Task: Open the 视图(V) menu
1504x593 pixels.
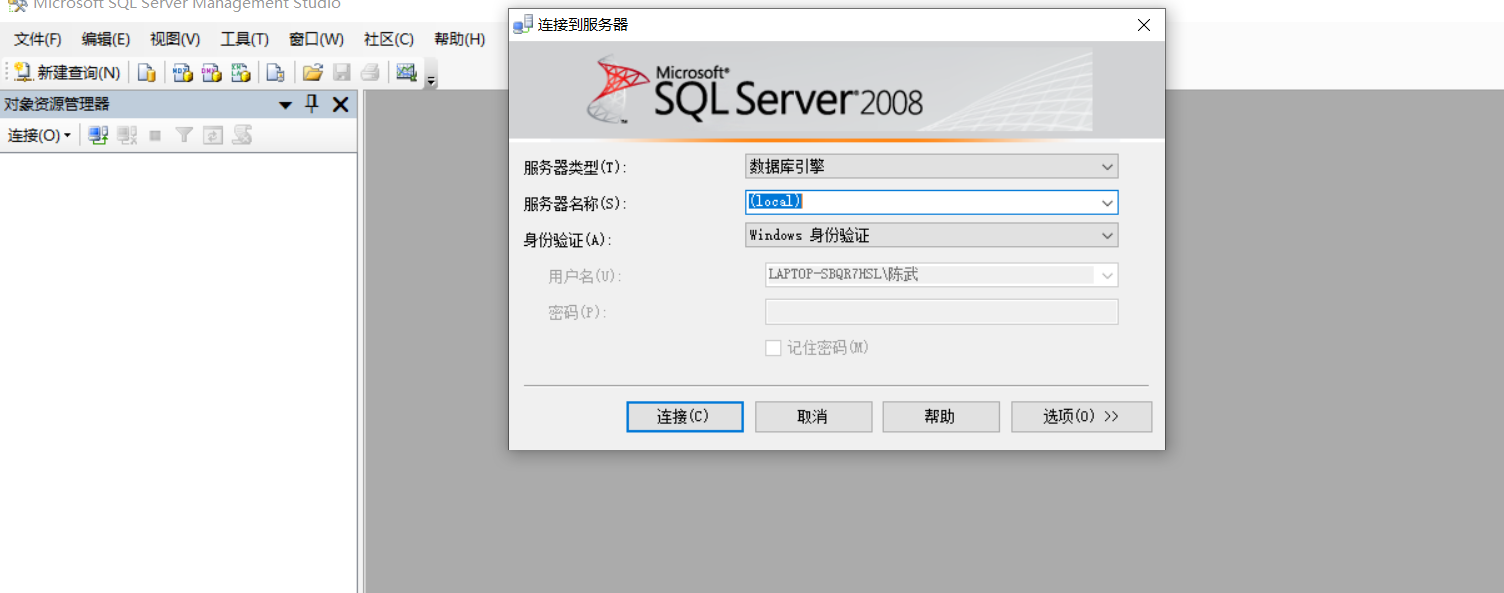Action: [175, 39]
